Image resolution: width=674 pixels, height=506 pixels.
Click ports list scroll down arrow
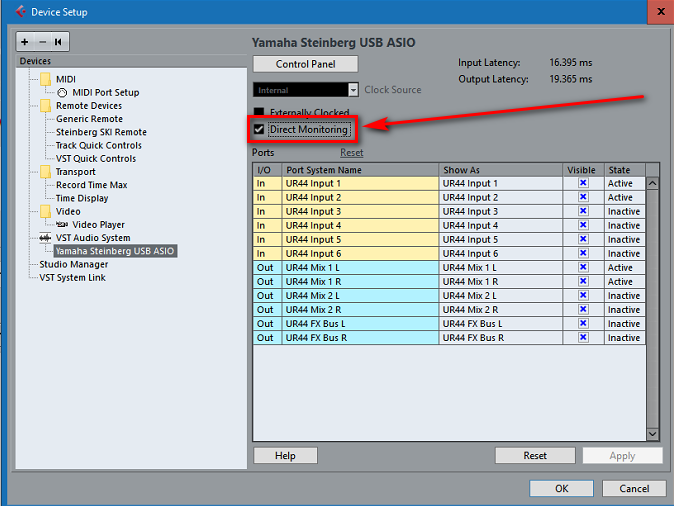pyautogui.click(x=652, y=434)
